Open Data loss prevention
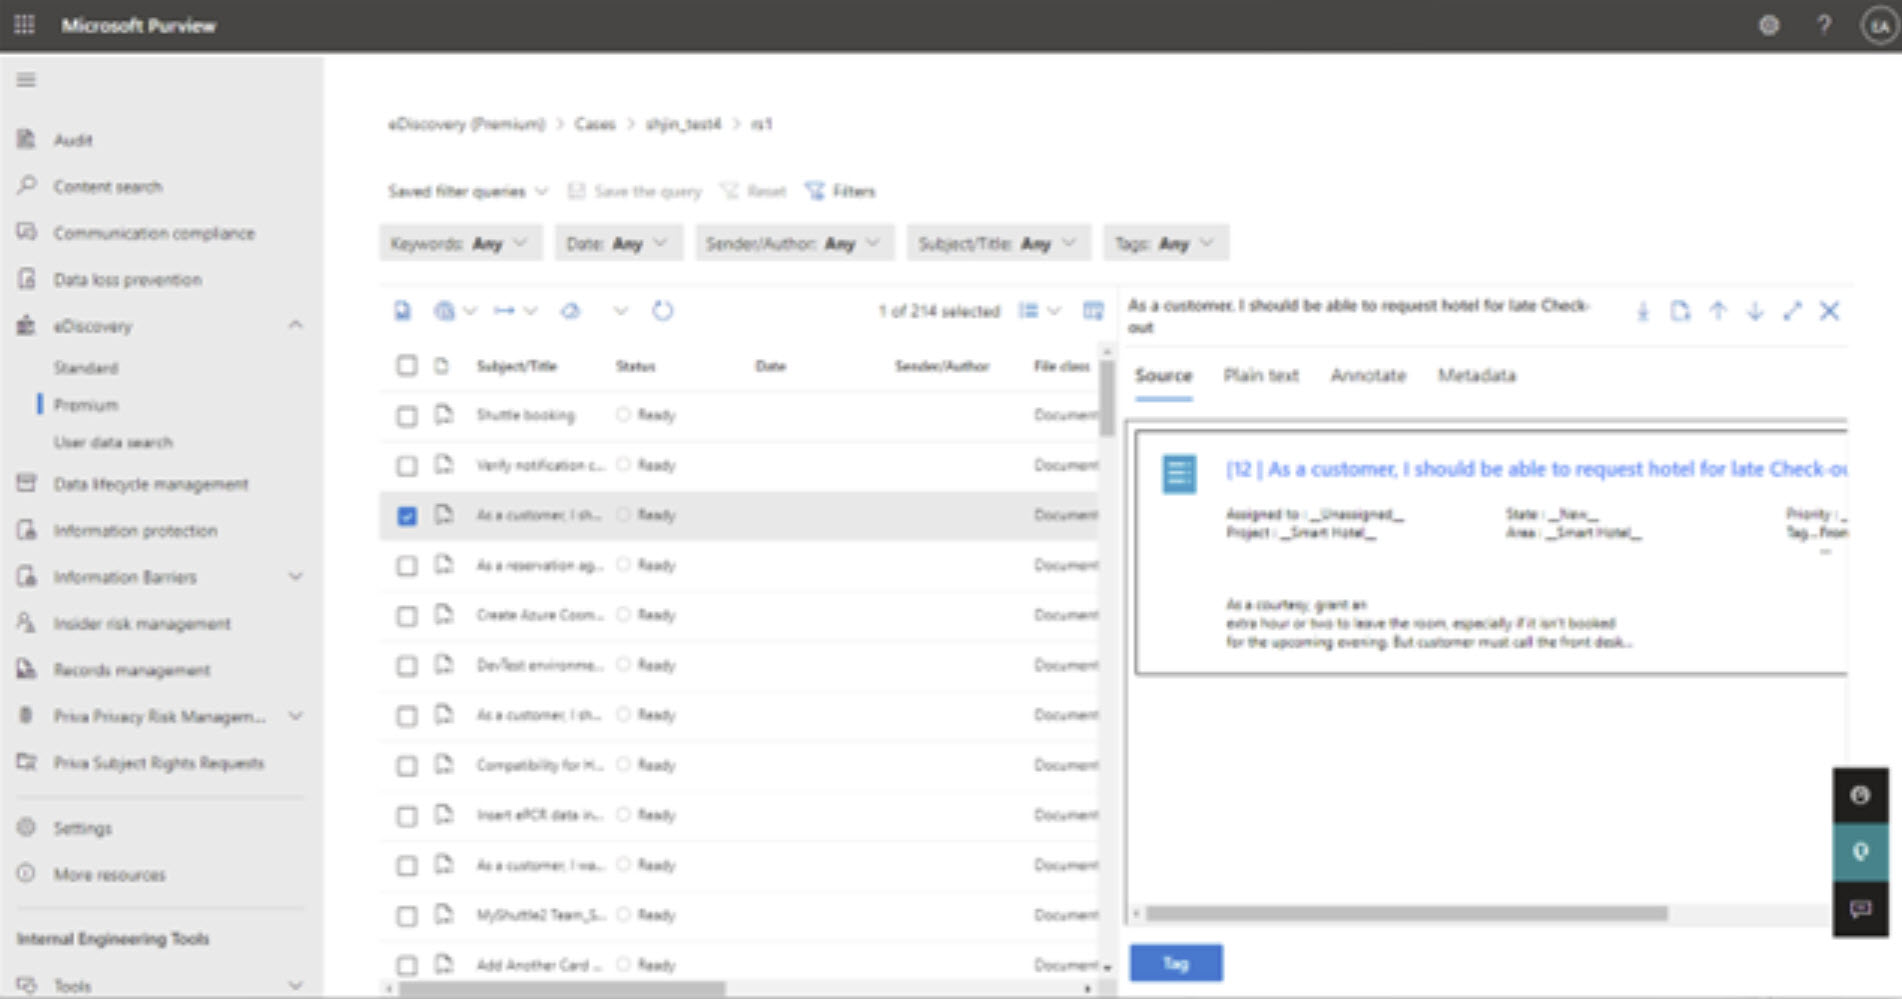 tap(128, 279)
